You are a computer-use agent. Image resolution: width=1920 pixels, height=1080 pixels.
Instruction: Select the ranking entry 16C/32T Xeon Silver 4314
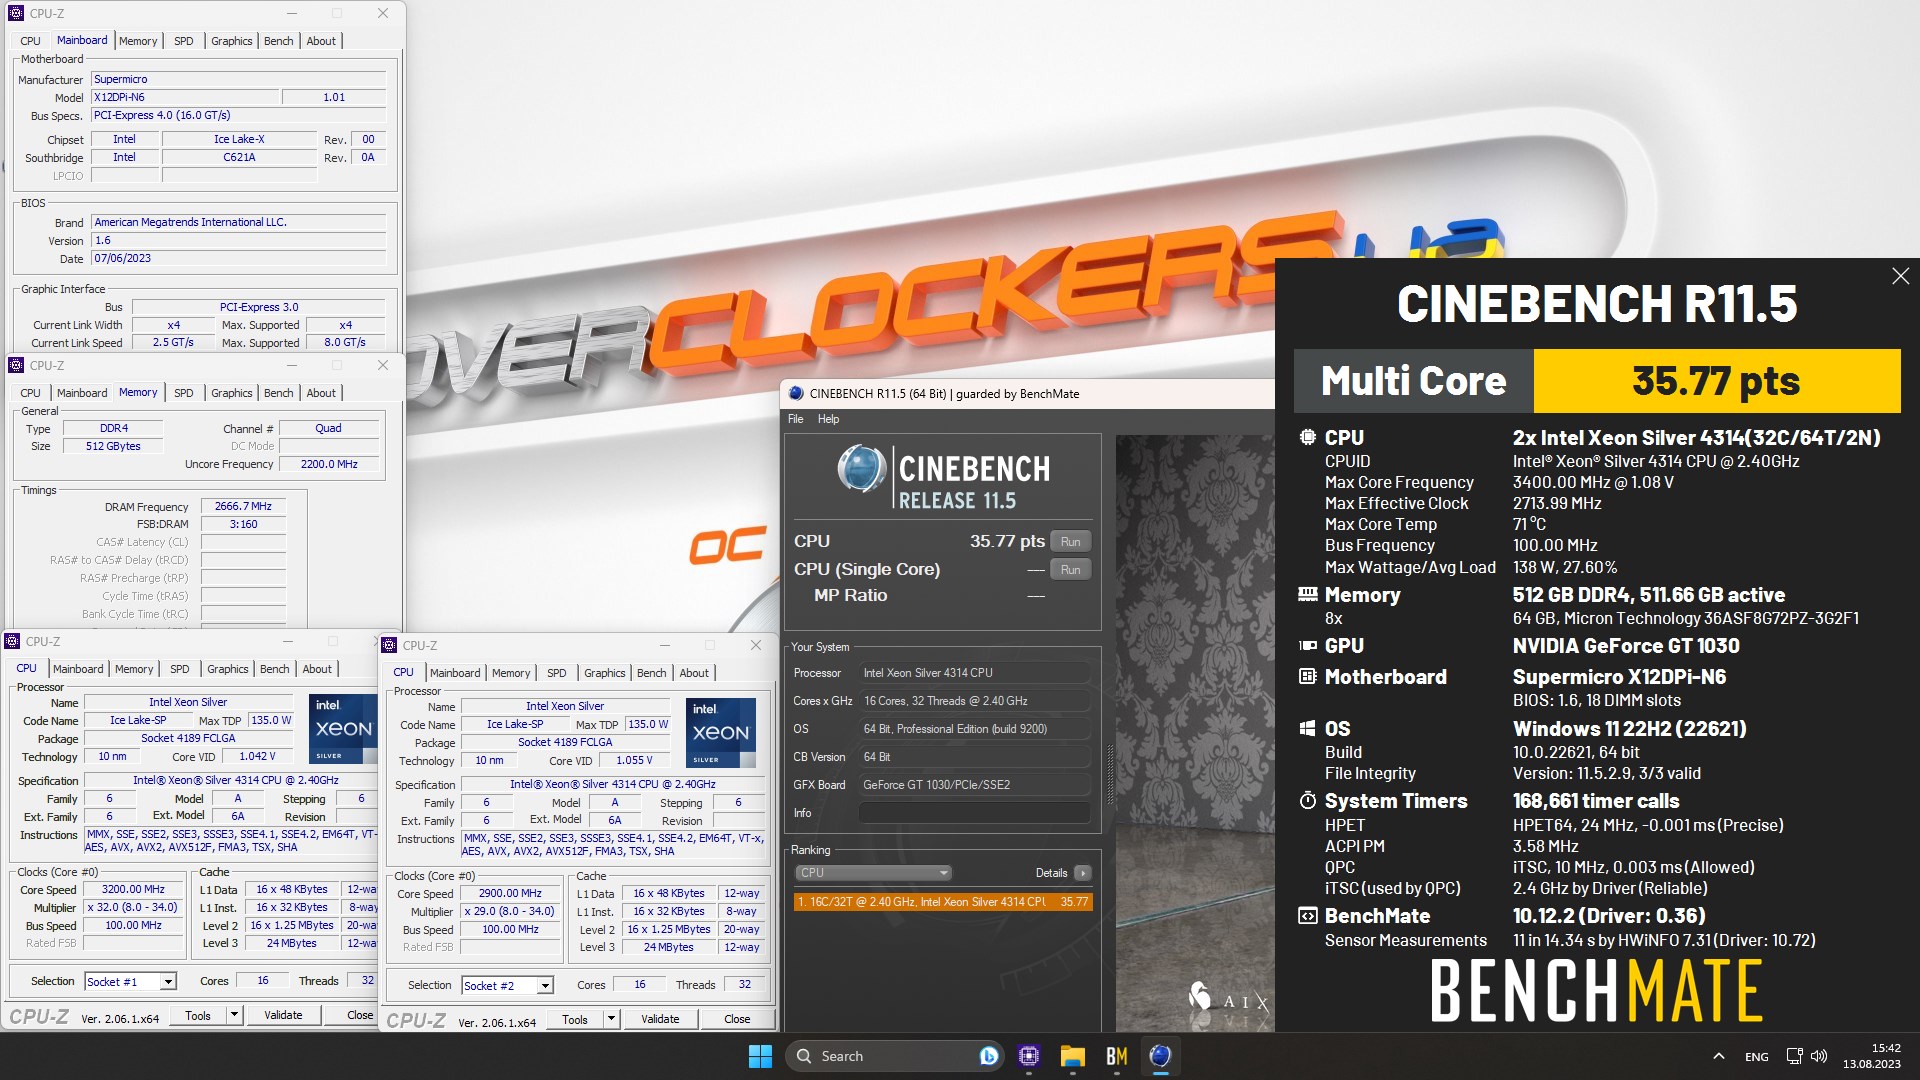942,901
